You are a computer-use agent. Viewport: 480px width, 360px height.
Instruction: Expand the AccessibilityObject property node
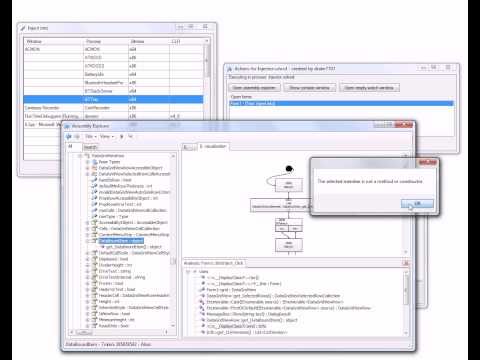pos(87,222)
